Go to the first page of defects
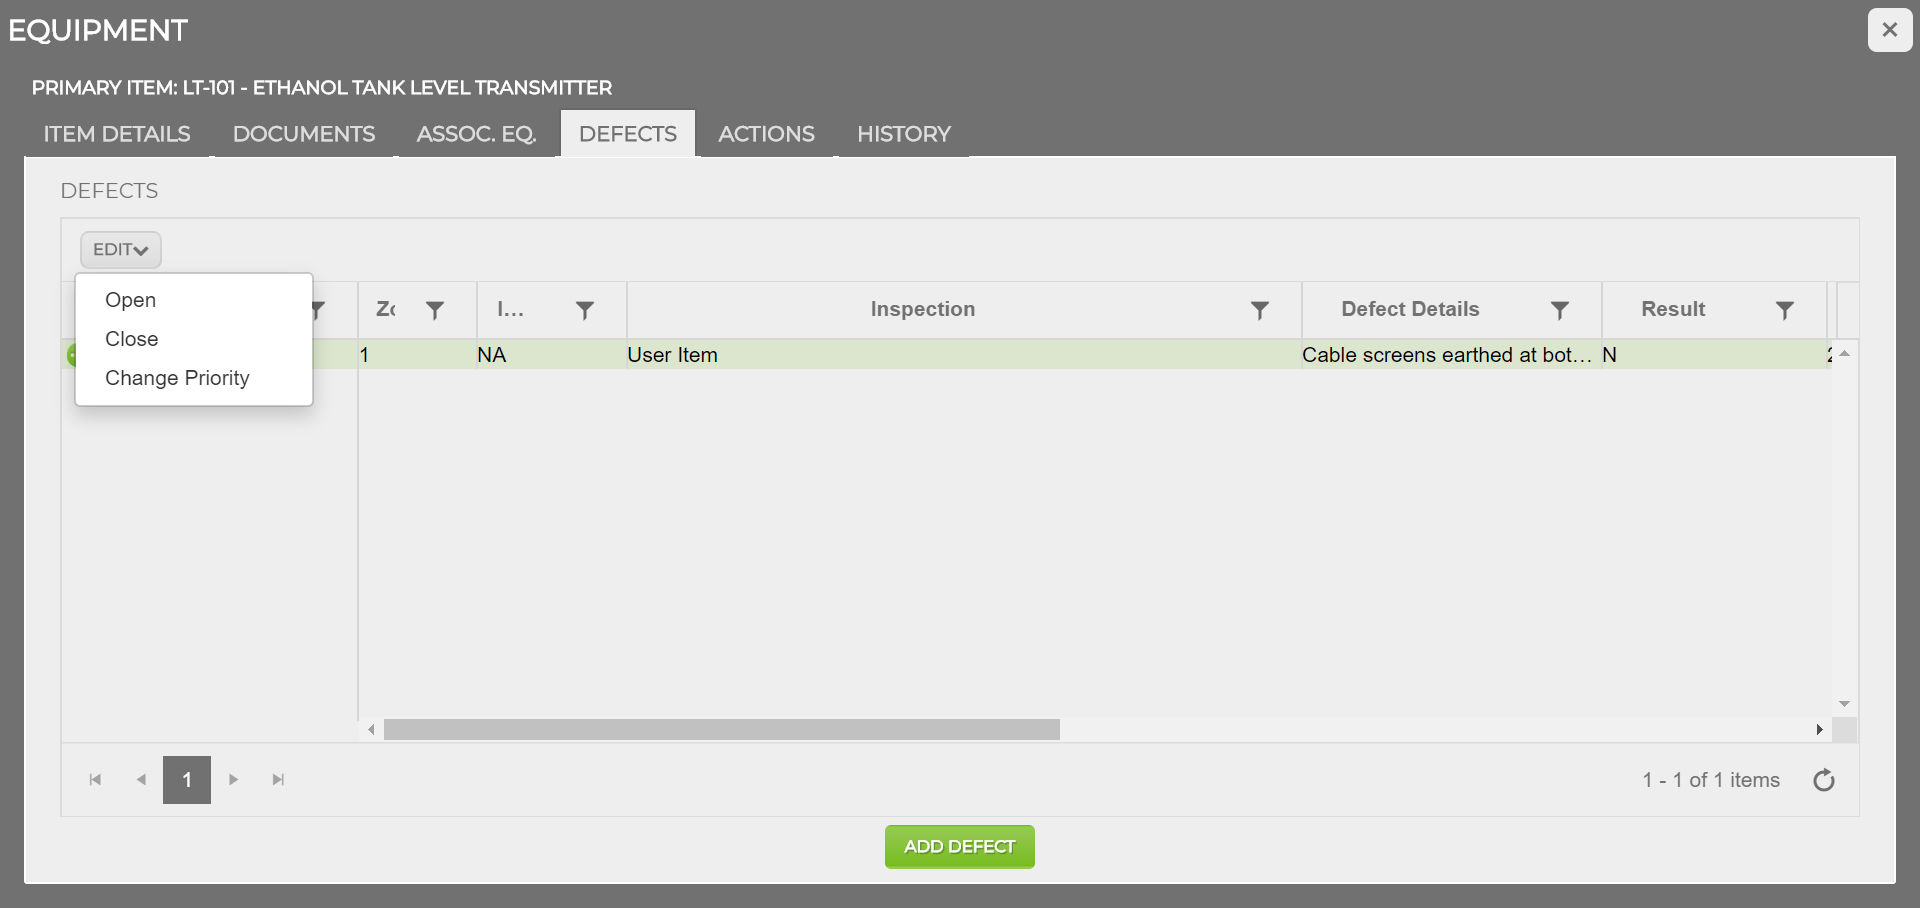 point(95,780)
